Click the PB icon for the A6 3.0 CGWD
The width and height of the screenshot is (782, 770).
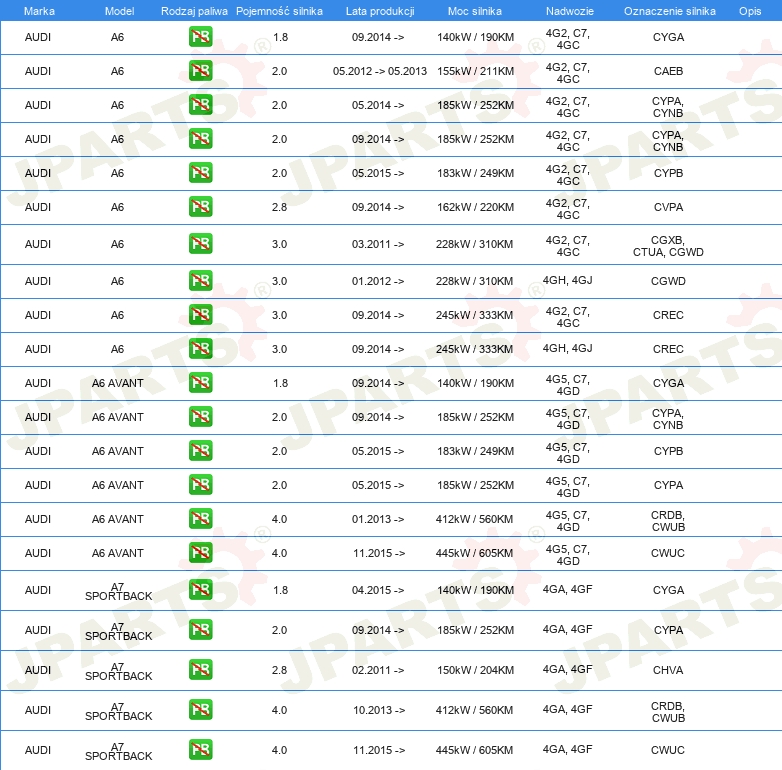click(x=200, y=281)
